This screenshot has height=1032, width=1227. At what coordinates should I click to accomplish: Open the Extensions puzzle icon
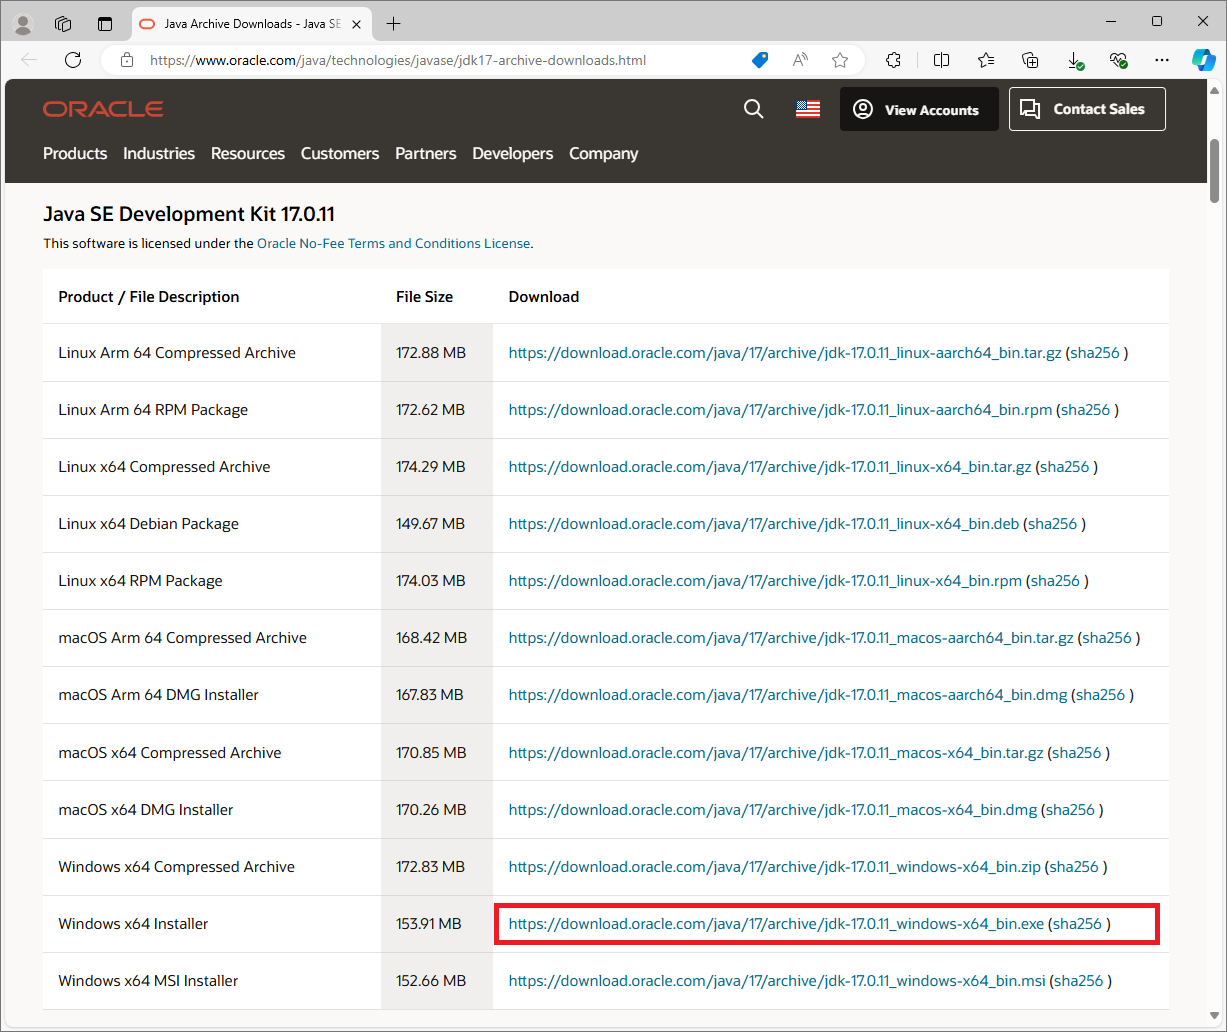894,60
